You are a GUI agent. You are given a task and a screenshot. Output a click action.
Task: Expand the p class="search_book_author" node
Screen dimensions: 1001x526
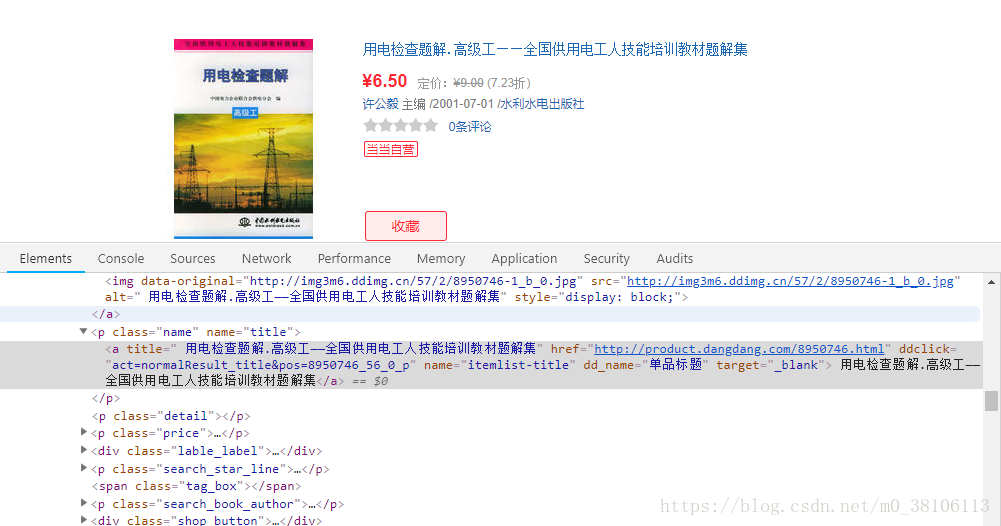tap(83, 503)
